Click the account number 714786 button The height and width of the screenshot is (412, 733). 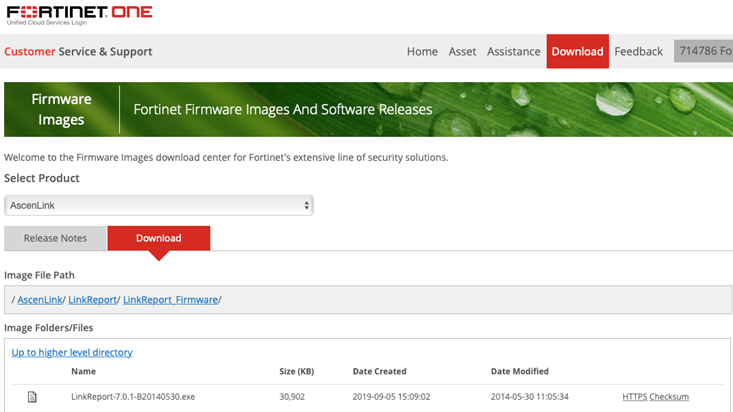point(703,51)
